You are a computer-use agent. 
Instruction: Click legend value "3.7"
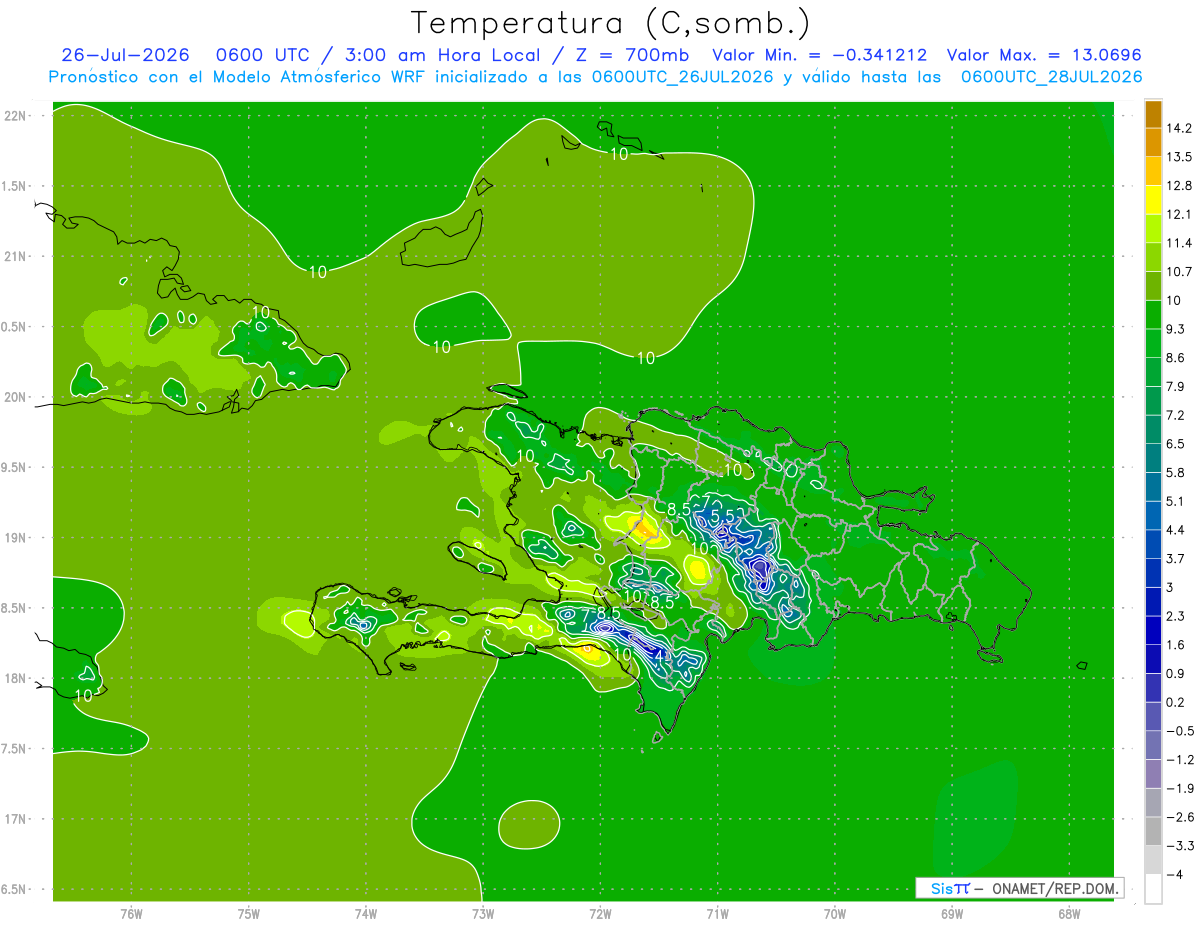1175,558
